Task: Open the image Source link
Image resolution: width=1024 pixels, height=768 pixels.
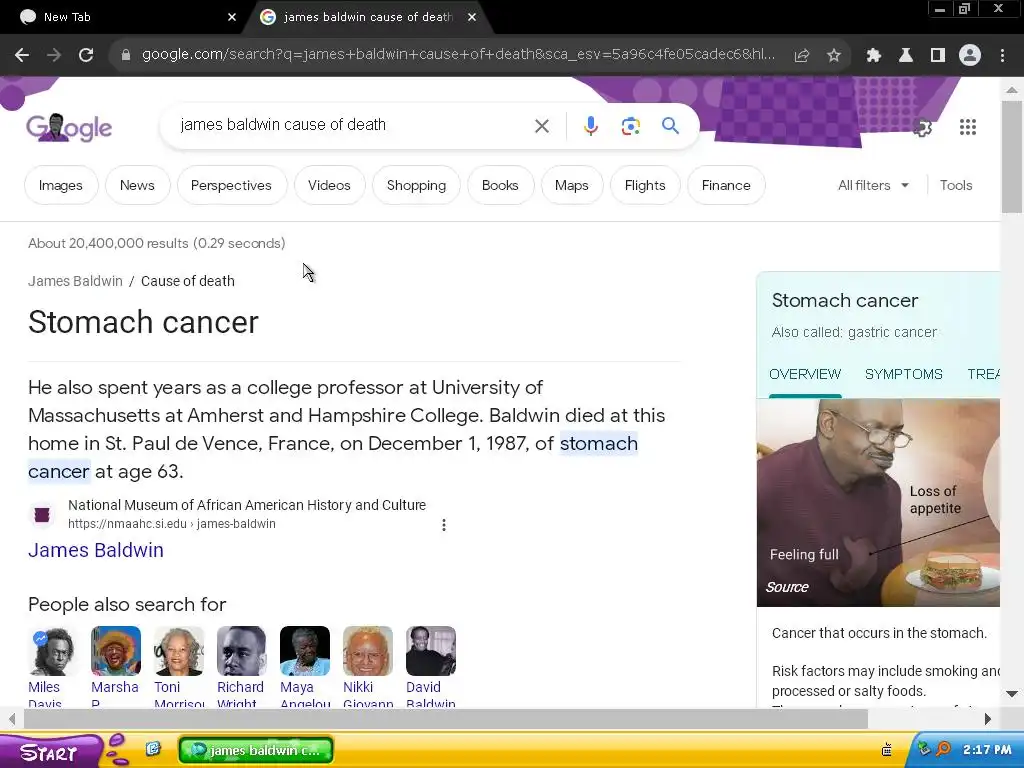Action: pos(787,587)
